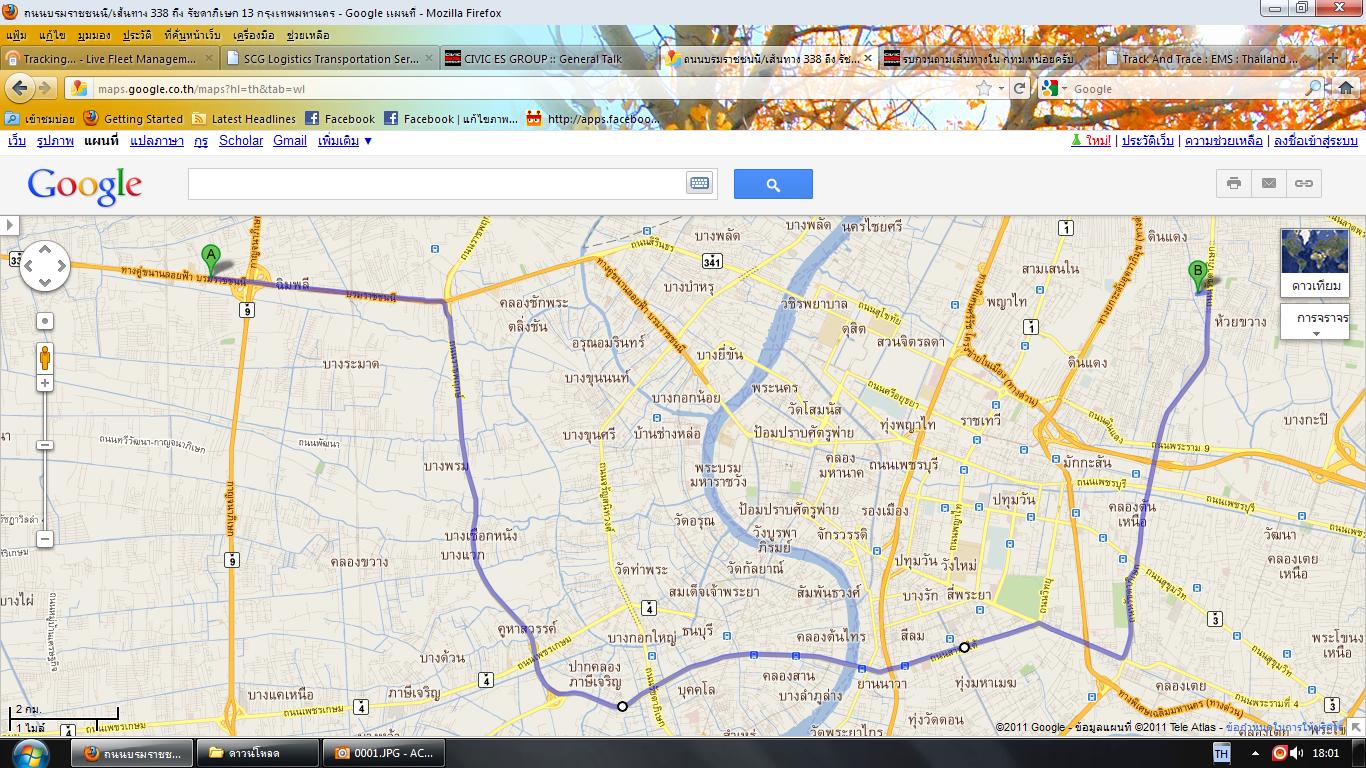Click the browser forward arrow
This screenshot has height=768, width=1366.
(45, 88)
